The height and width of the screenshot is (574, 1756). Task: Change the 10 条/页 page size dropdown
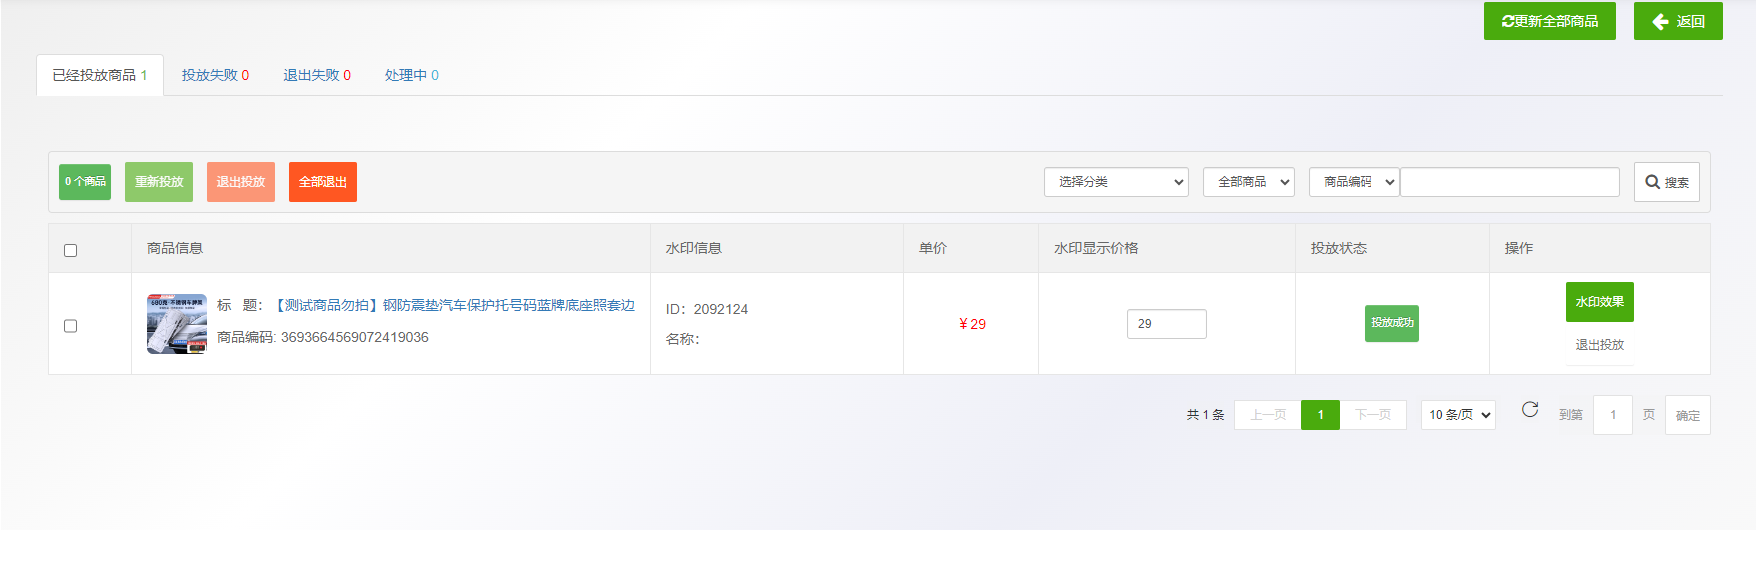(x=1457, y=415)
